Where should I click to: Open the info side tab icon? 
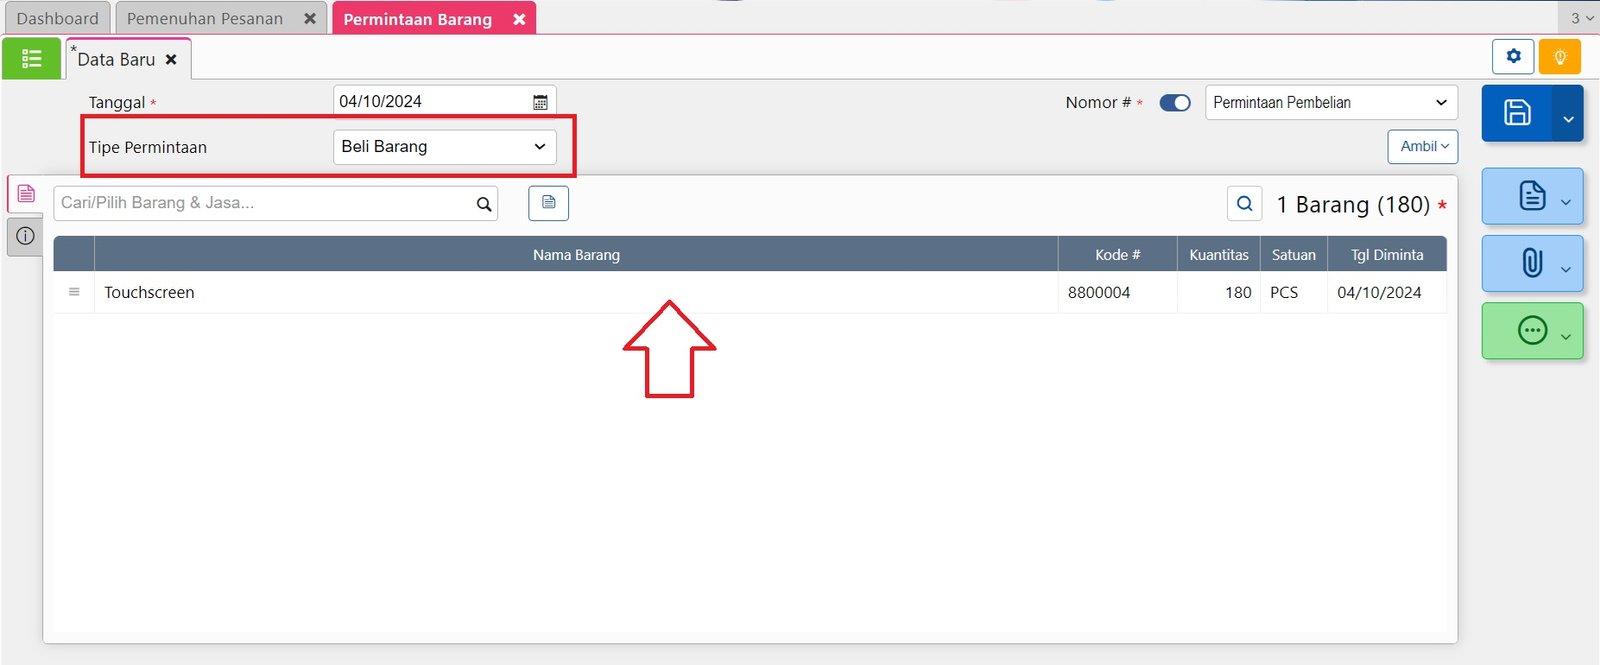(26, 236)
